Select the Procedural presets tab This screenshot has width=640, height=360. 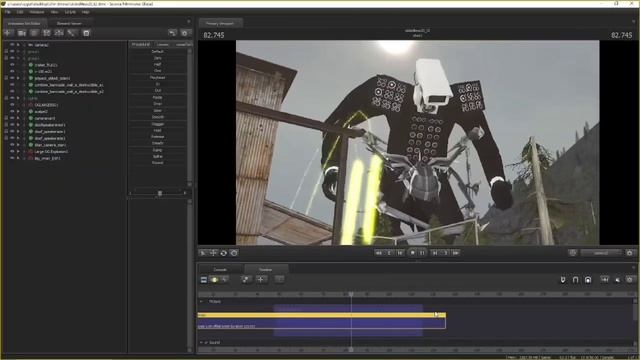coord(141,44)
